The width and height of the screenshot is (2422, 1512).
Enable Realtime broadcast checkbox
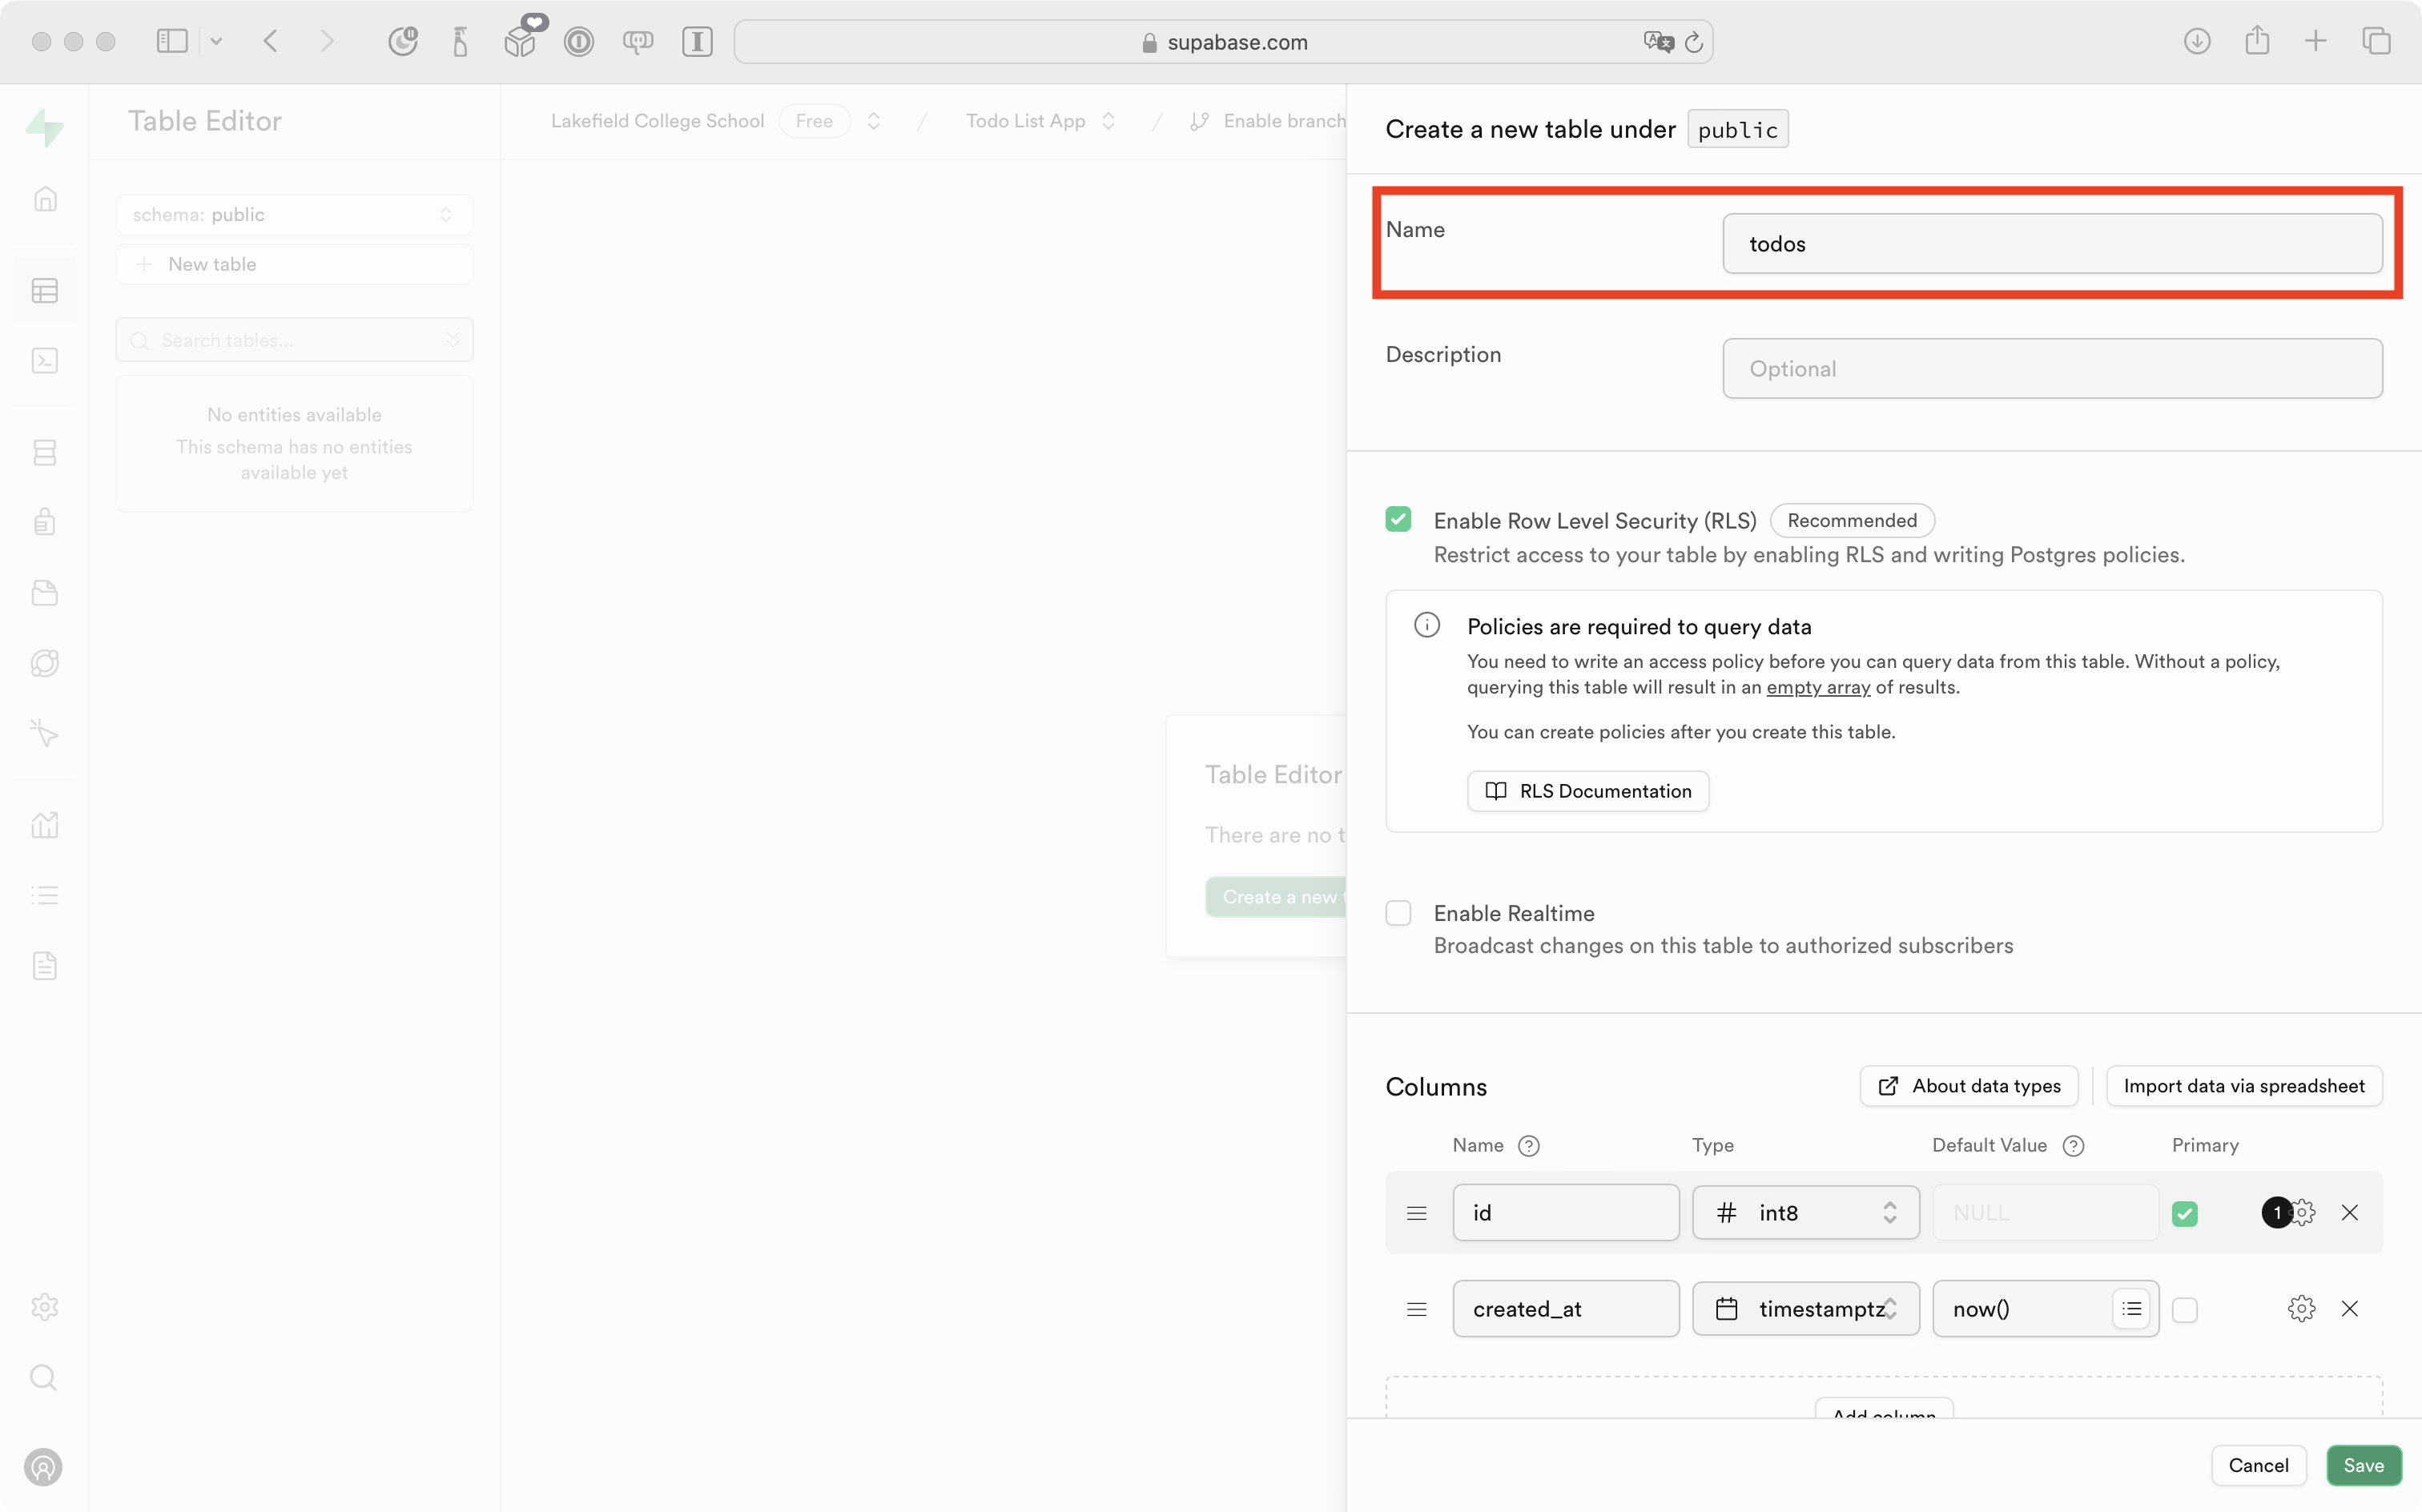(1398, 912)
